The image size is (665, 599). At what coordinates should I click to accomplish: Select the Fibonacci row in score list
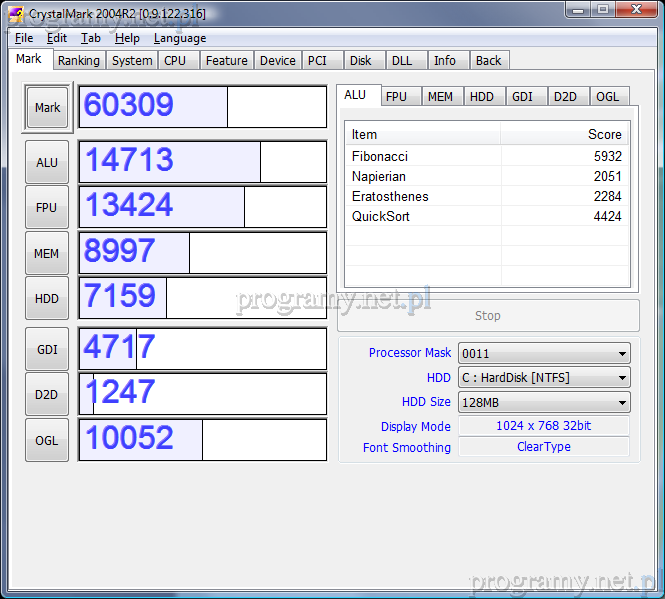click(486, 156)
